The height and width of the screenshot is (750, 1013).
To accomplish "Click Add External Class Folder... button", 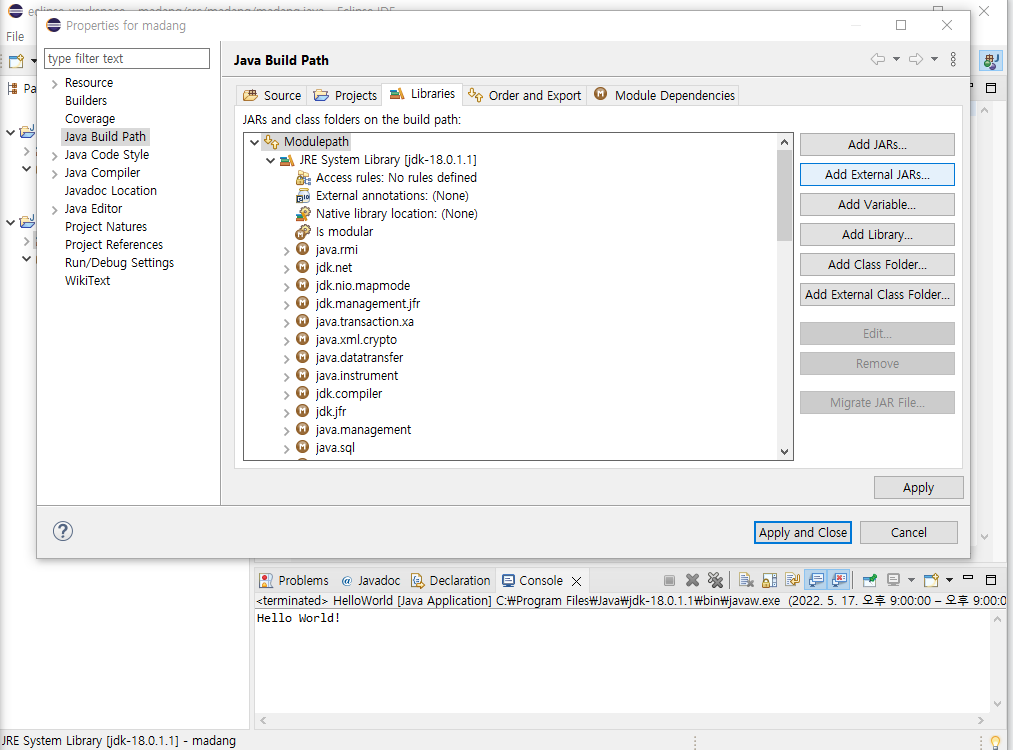I will coord(877,295).
